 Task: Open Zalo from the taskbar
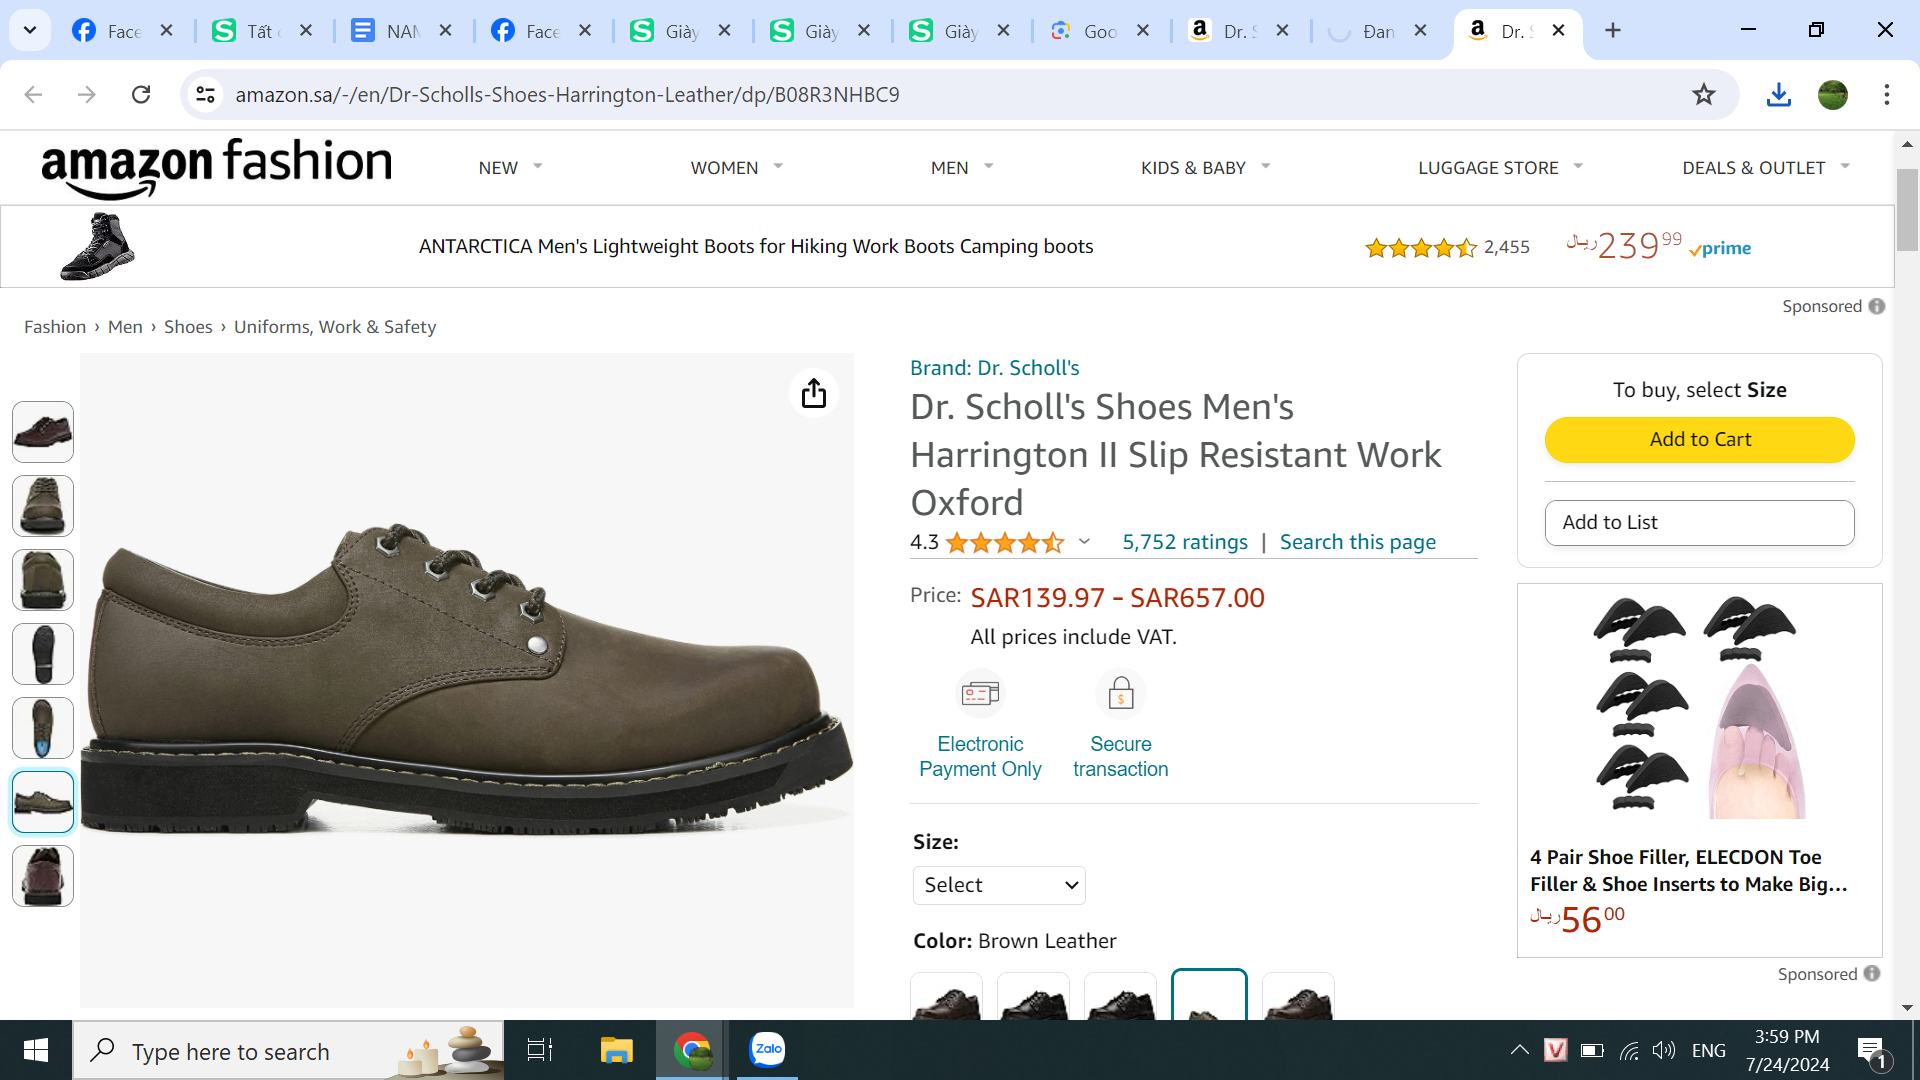(767, 1050)
